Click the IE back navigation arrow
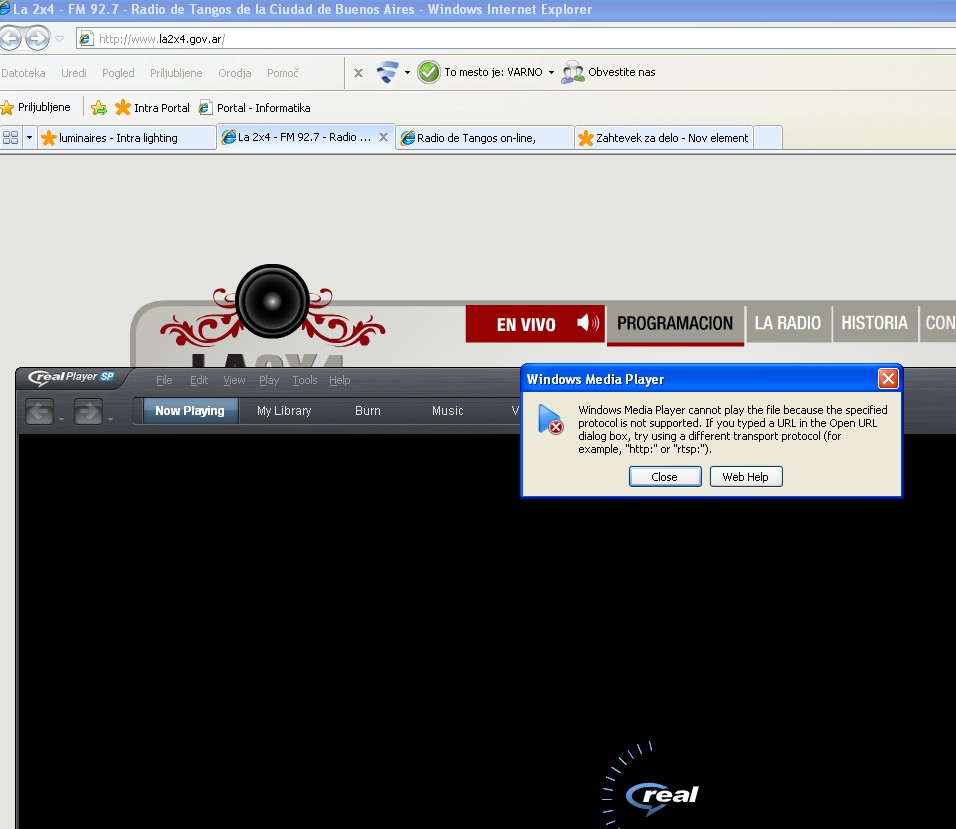 point(9,39)
